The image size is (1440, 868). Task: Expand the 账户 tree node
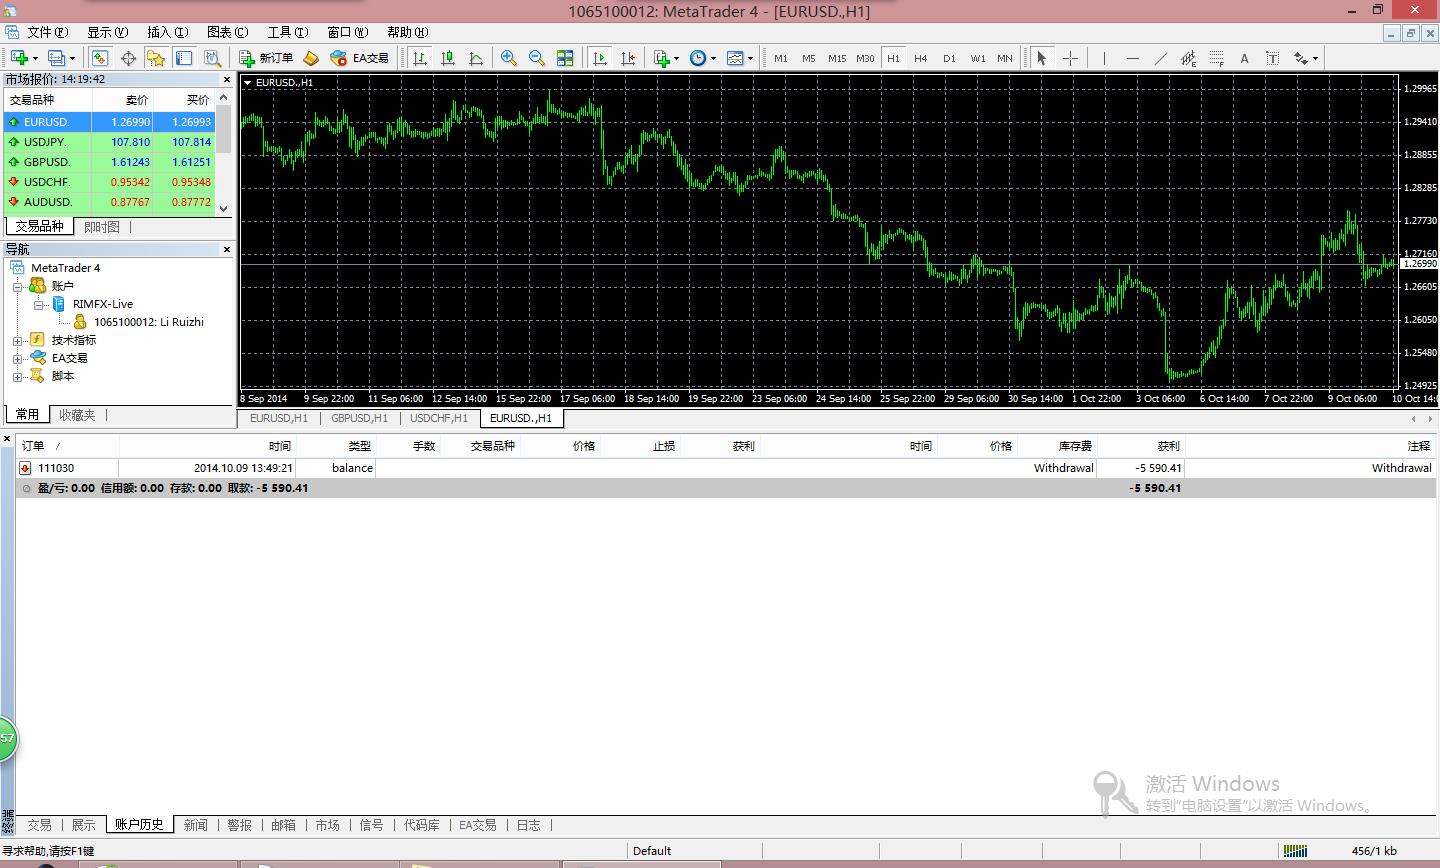tap(17, 286)
